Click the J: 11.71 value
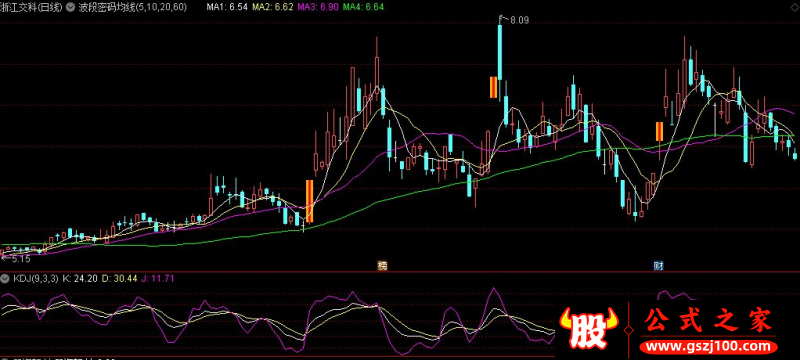 click(x=159, y=279)
